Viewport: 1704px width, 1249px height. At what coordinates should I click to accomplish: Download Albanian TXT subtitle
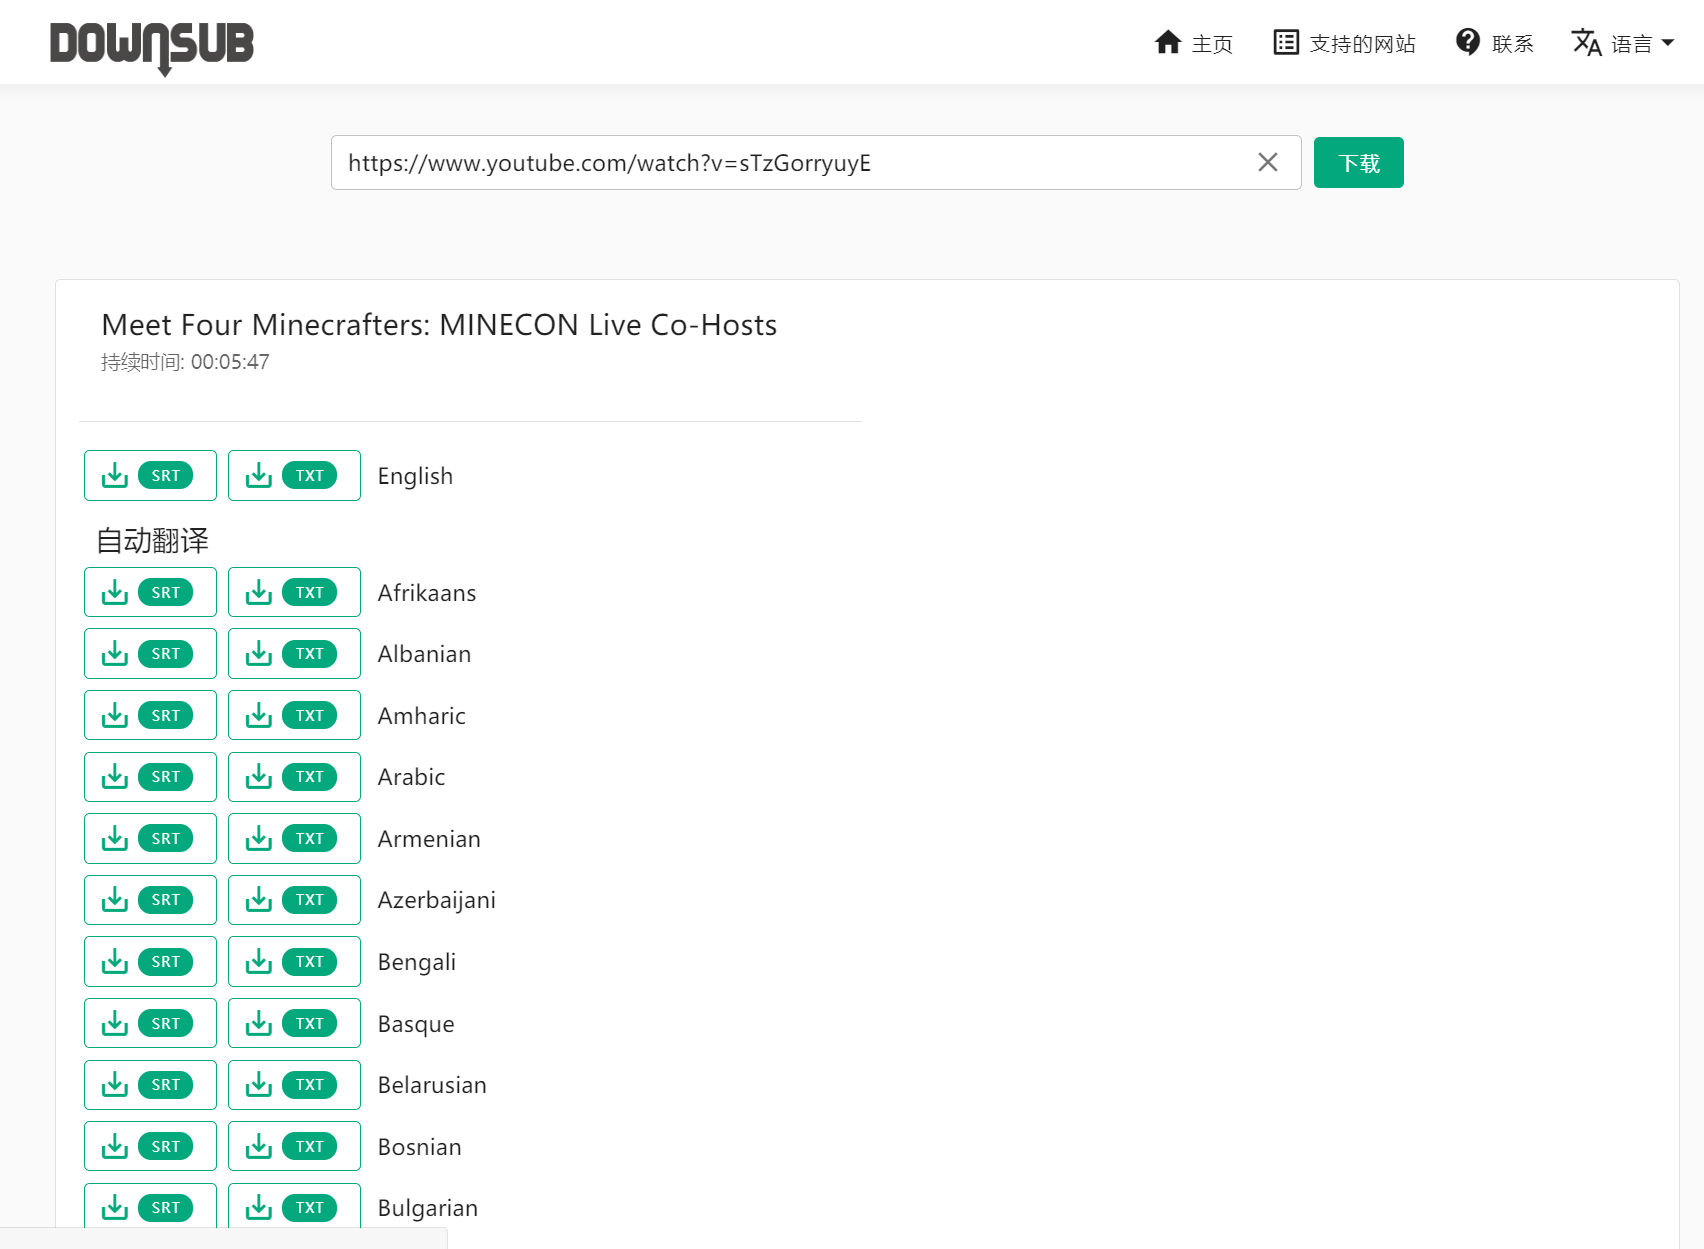click(x=294, y=654)
